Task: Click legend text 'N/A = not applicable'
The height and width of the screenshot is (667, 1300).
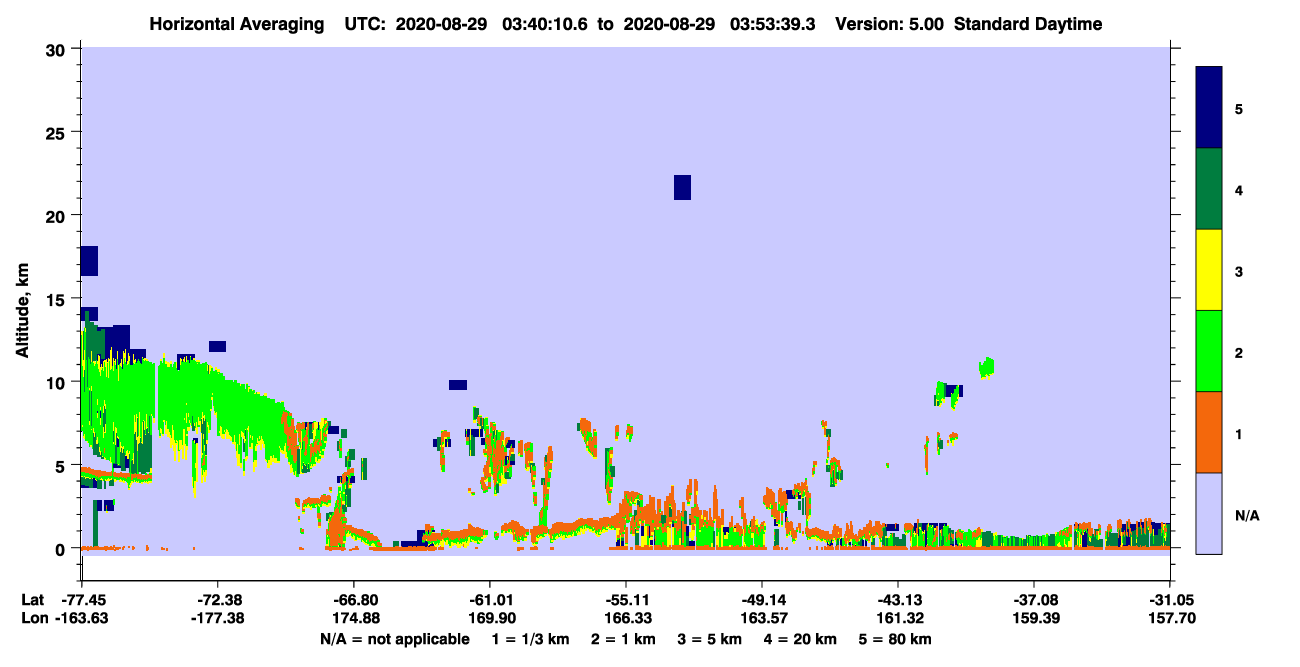Action: (x=394, y=639)
